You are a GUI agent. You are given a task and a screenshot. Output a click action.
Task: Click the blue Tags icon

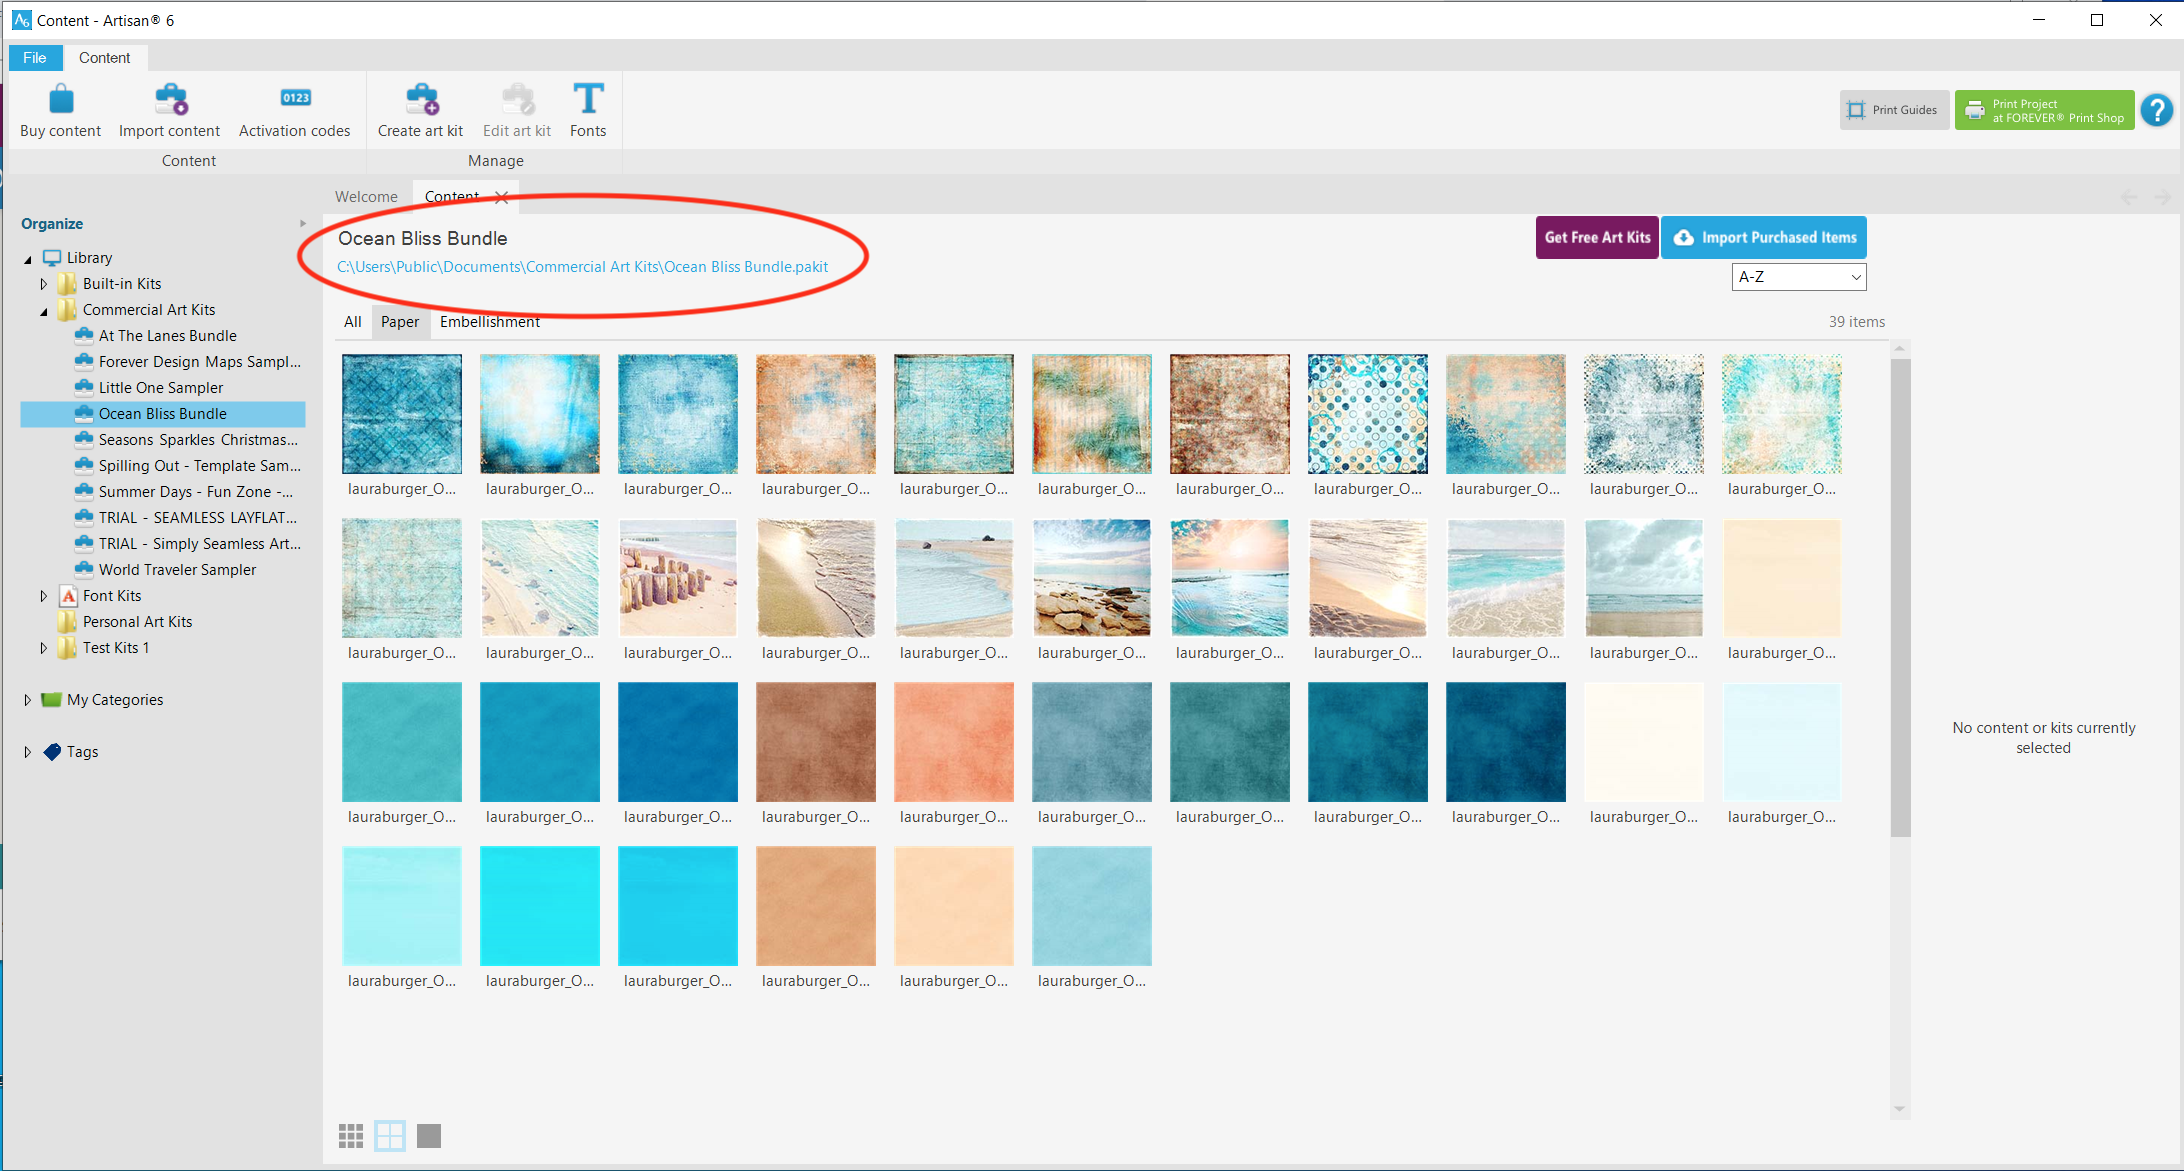(x=52, y=752)
